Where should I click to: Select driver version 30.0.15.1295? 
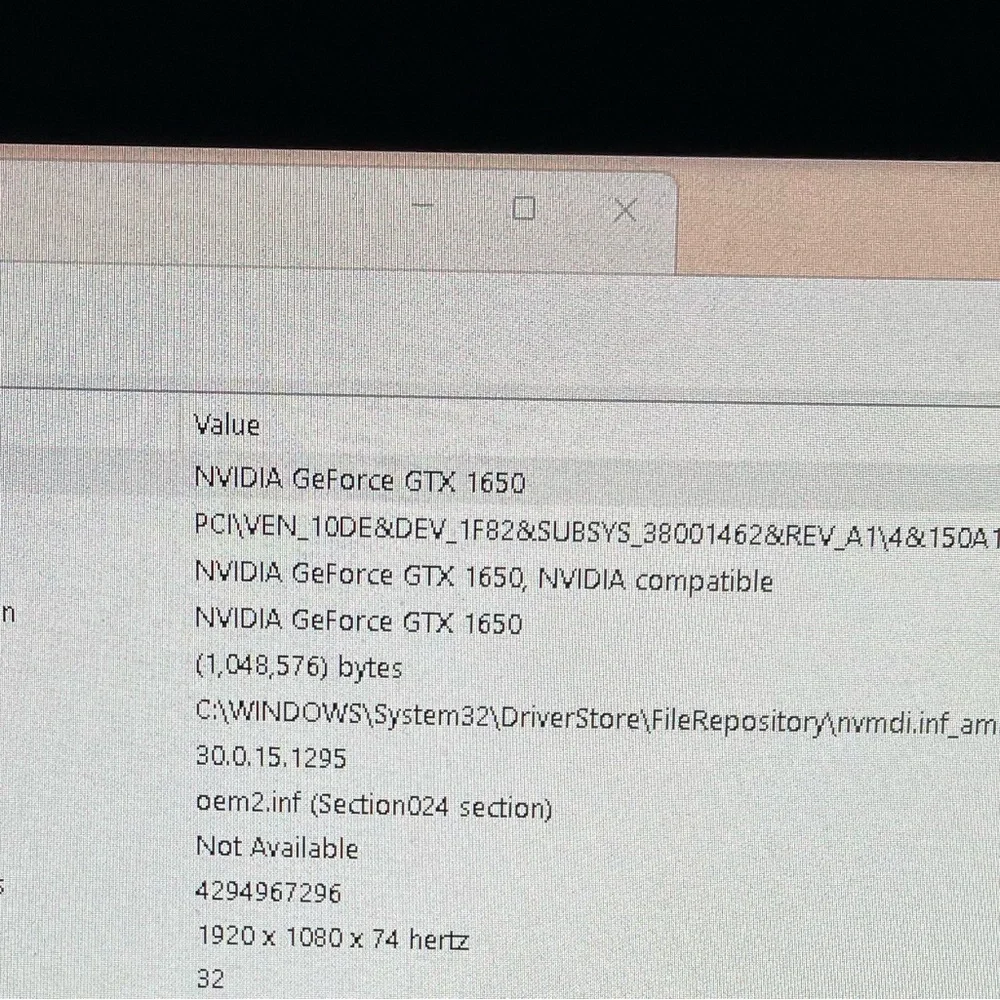coord(270,758)
